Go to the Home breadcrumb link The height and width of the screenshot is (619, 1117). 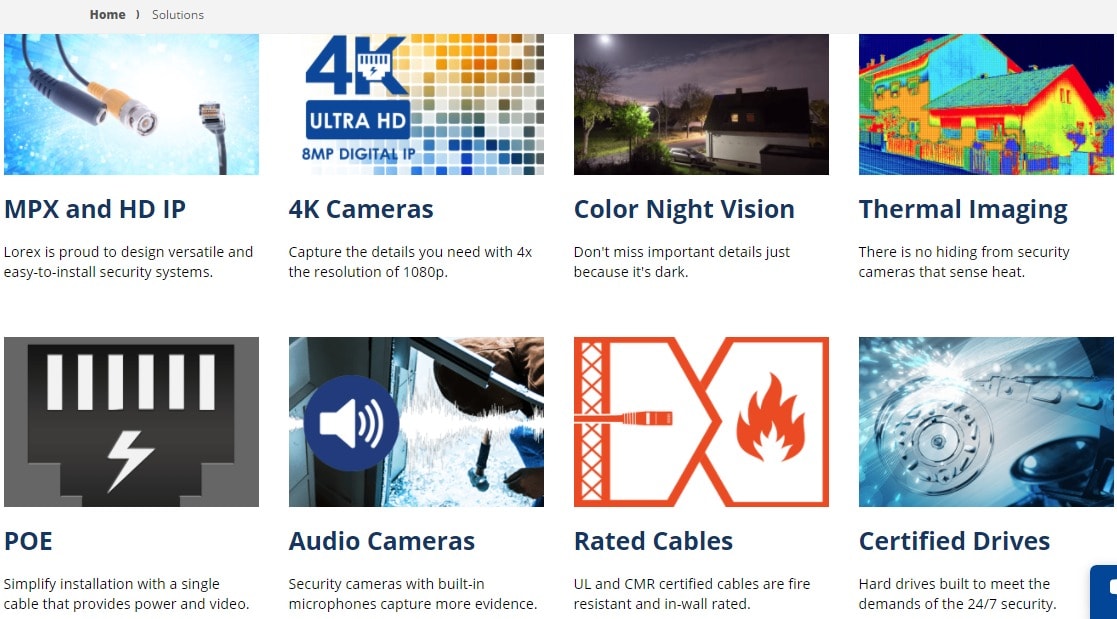click(108, 14)
